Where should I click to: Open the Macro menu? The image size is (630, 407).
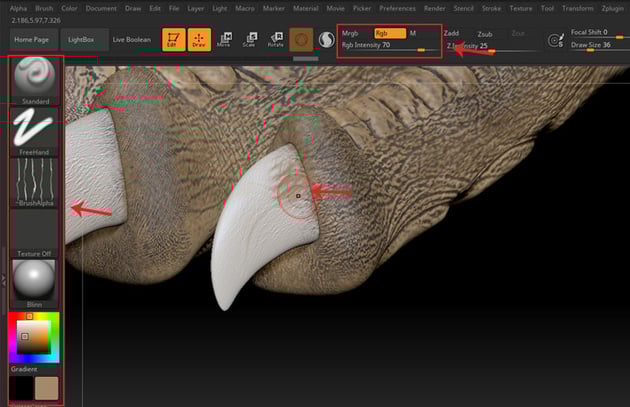(245, 8)
